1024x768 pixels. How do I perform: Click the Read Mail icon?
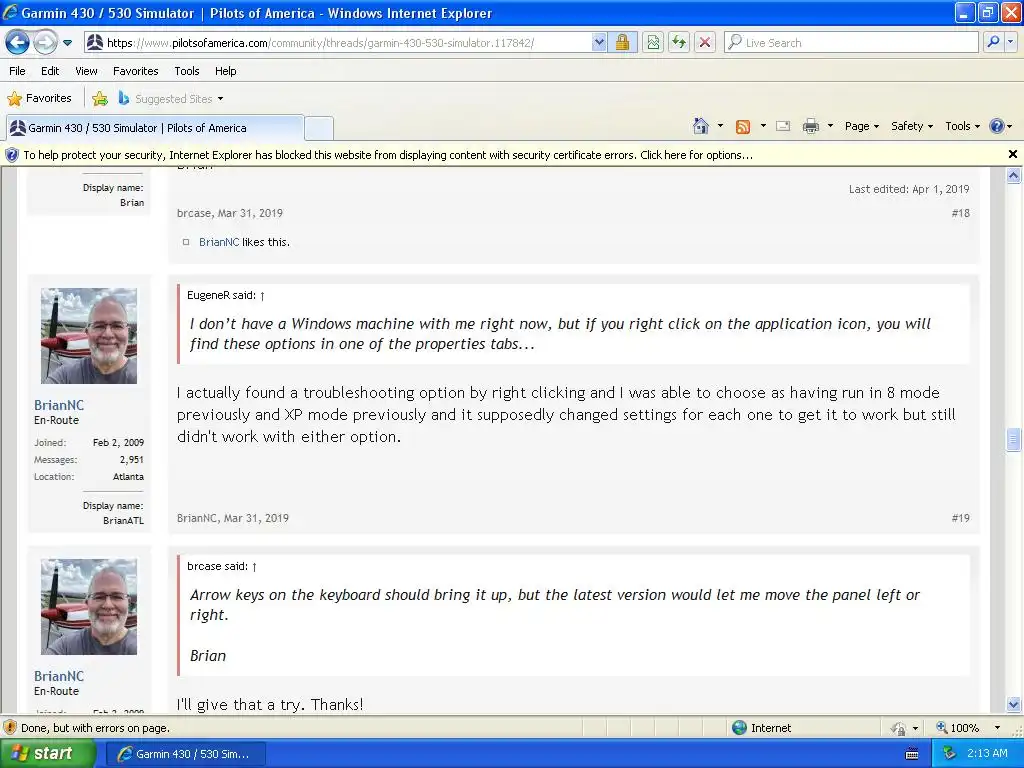coord(783,126)
